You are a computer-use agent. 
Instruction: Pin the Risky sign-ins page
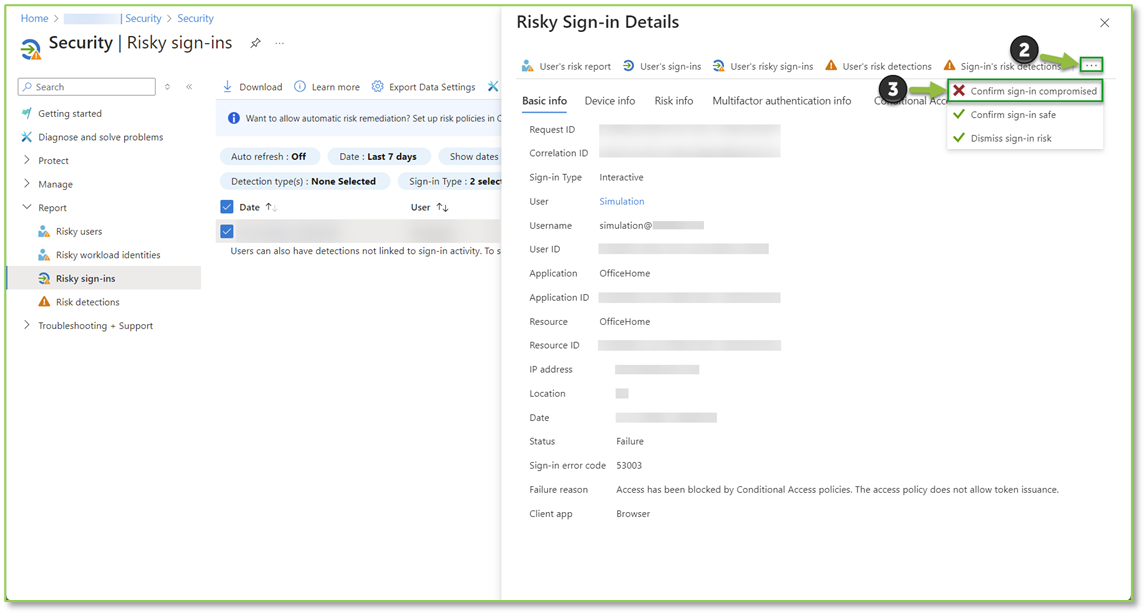pos(255,43)
